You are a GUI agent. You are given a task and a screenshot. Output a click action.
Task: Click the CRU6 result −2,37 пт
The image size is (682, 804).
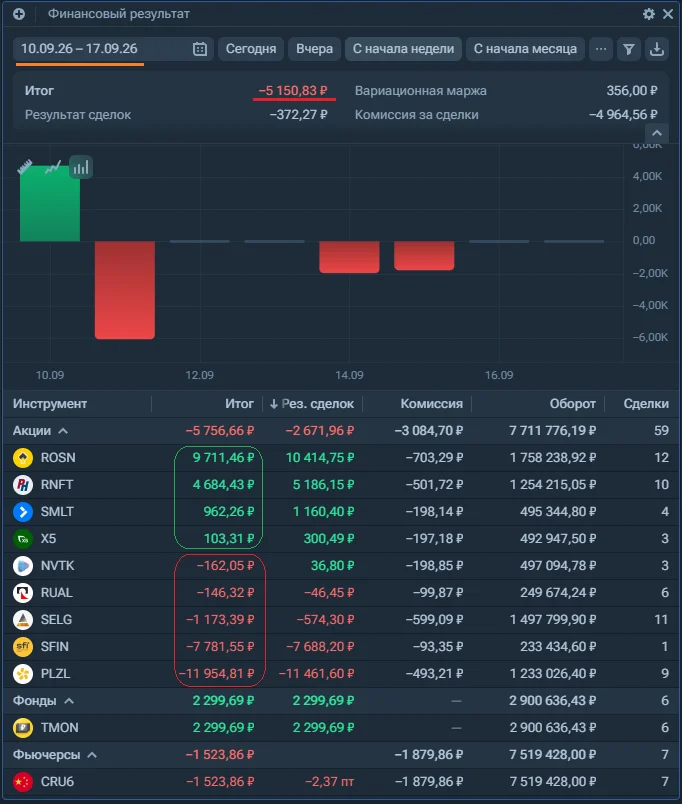pyautogui.click(x=329, y=781)
